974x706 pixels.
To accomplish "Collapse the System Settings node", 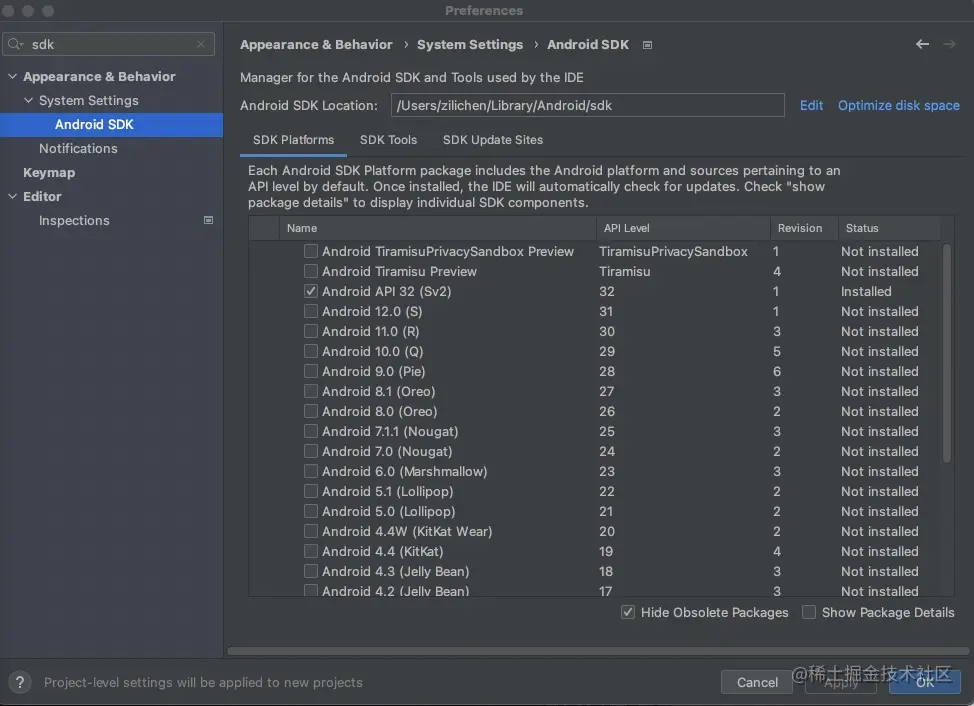I will coord(28,101).
